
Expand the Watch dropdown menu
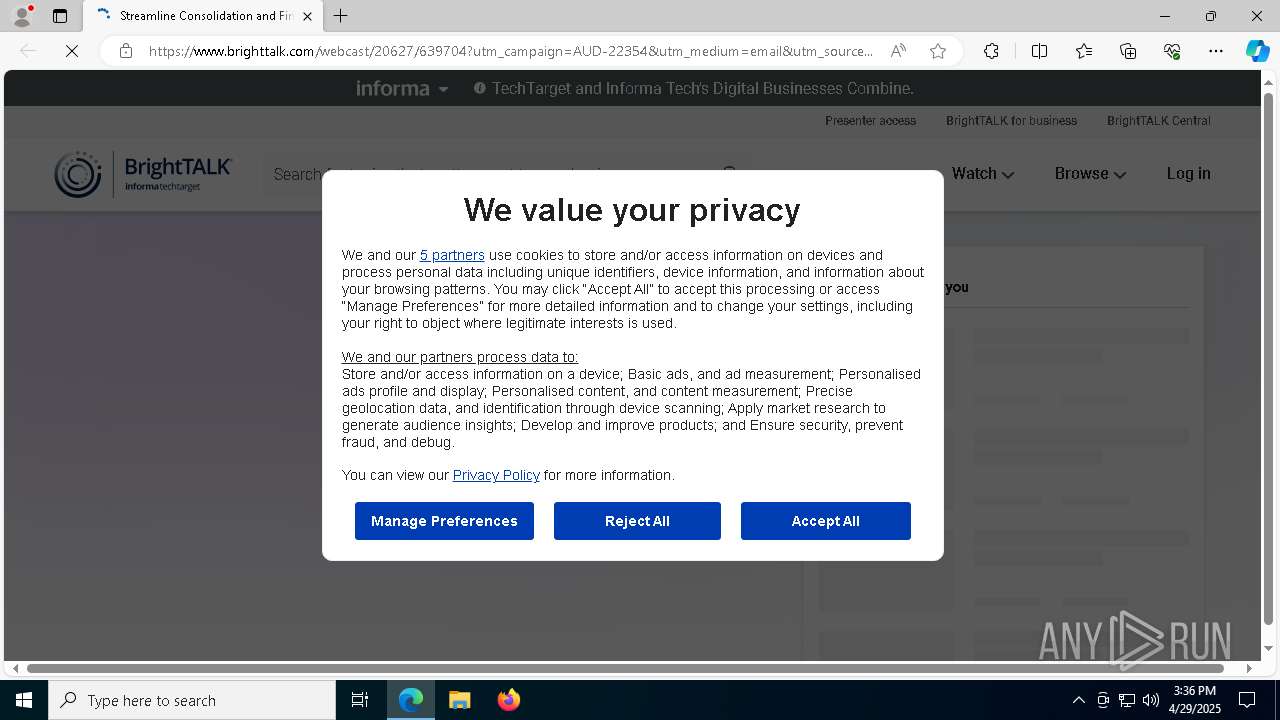pyautogui.click(x=983, y=173)
